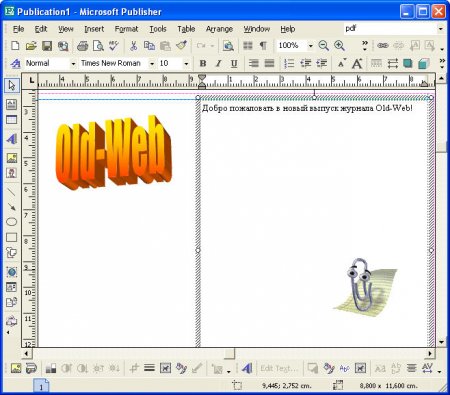Select the Rectangle shape tool
This screenshot has width=450, height=395.
12,237
